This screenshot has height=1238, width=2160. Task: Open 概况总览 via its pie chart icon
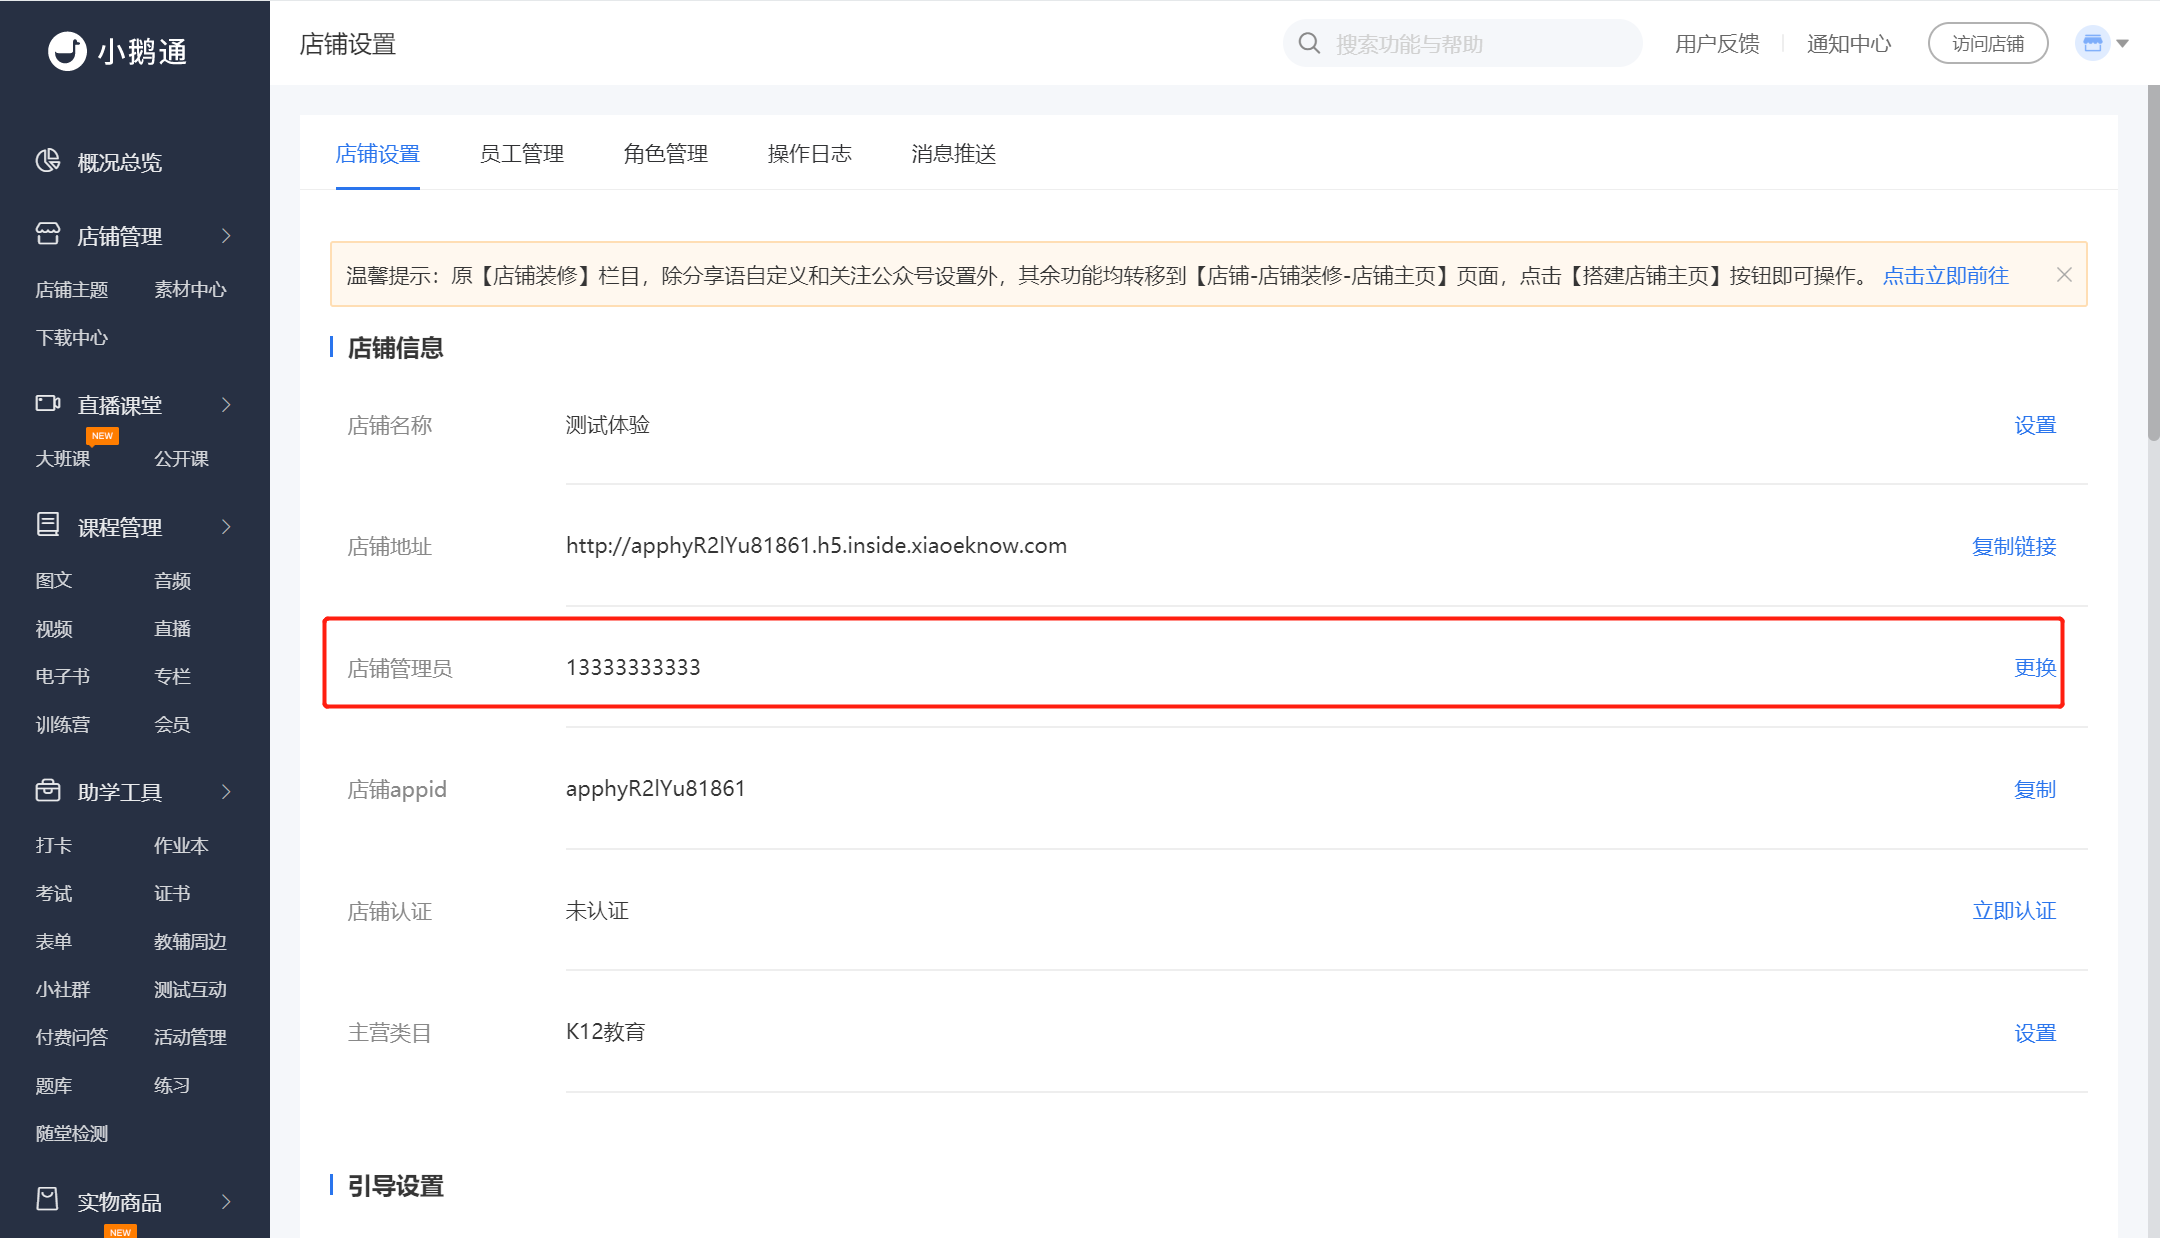pos(48,161)
